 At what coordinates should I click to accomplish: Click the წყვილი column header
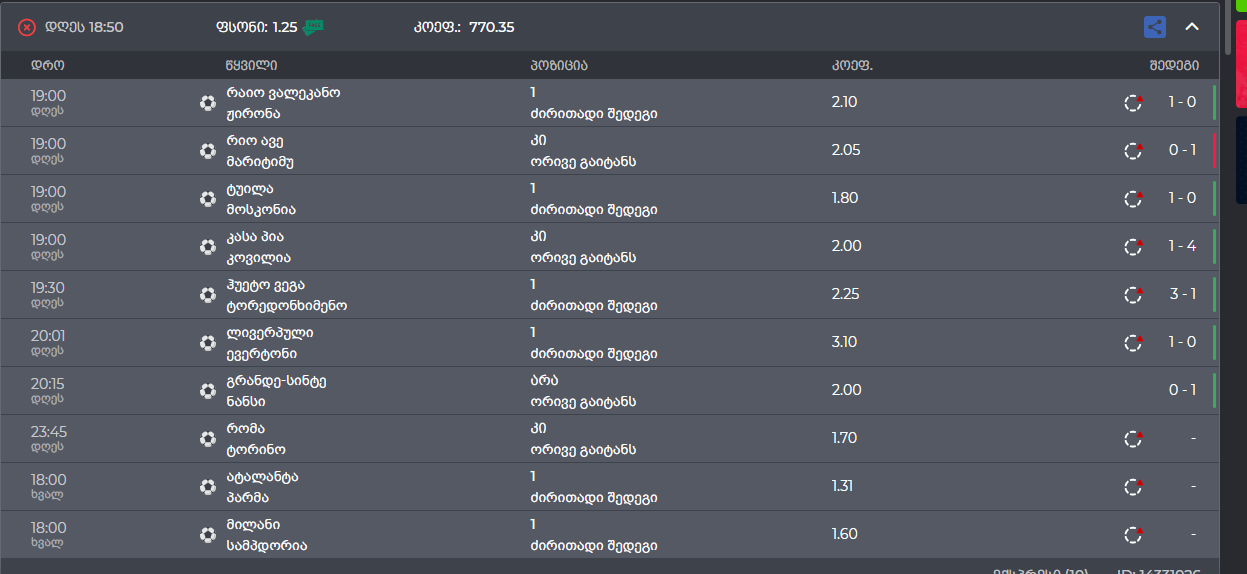(251, 66)
